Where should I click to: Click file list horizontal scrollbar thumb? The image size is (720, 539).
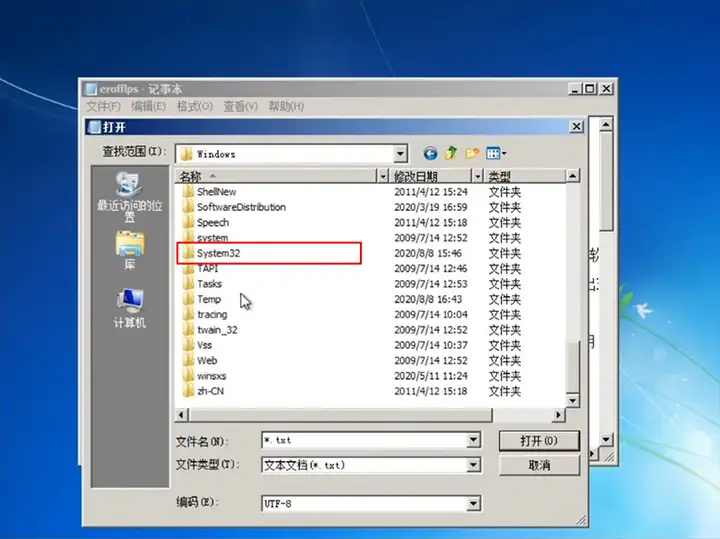[x=340, y=415]
